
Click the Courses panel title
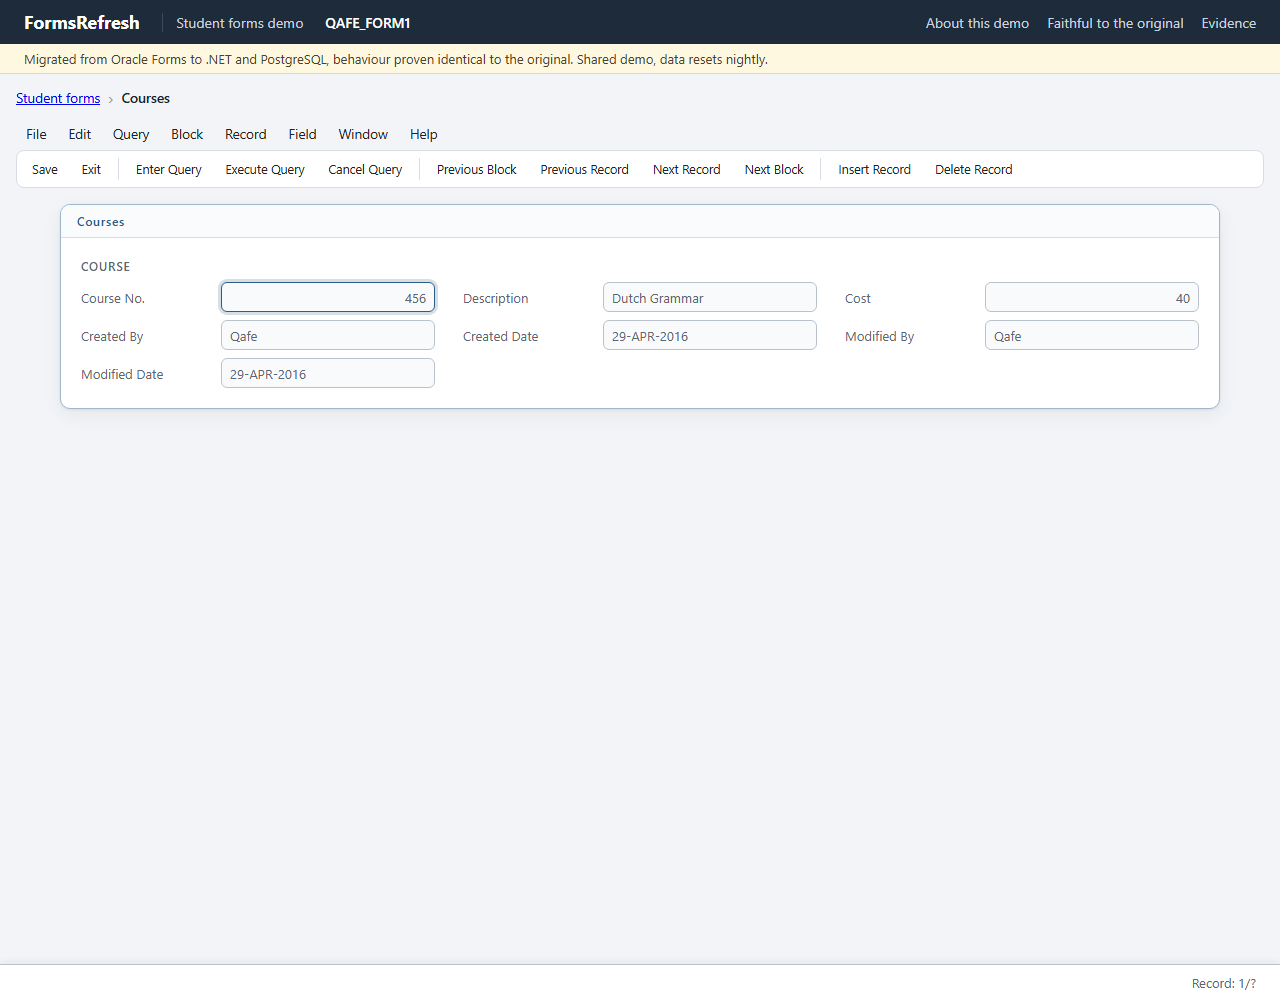(101, 222)
